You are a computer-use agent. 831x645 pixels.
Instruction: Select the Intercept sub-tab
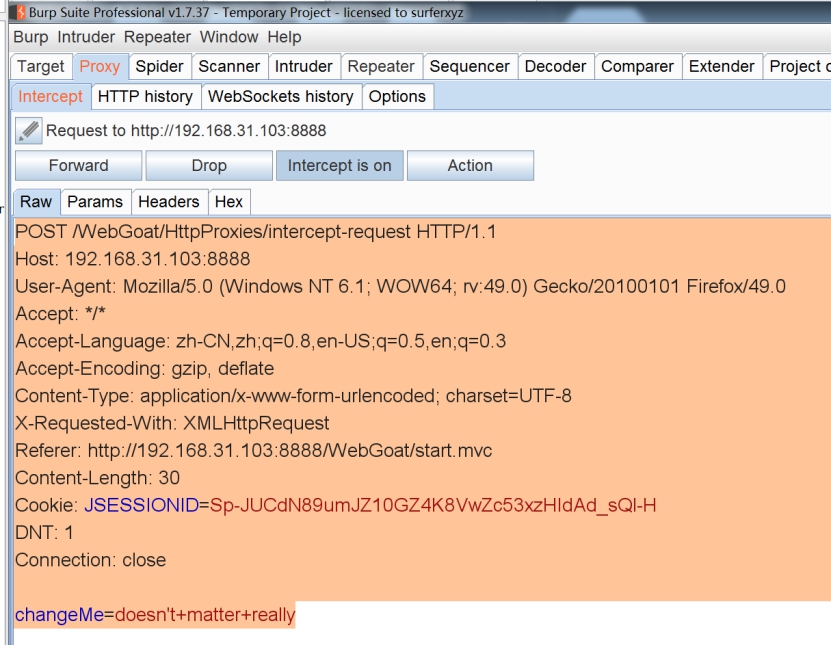click(50, 96)
